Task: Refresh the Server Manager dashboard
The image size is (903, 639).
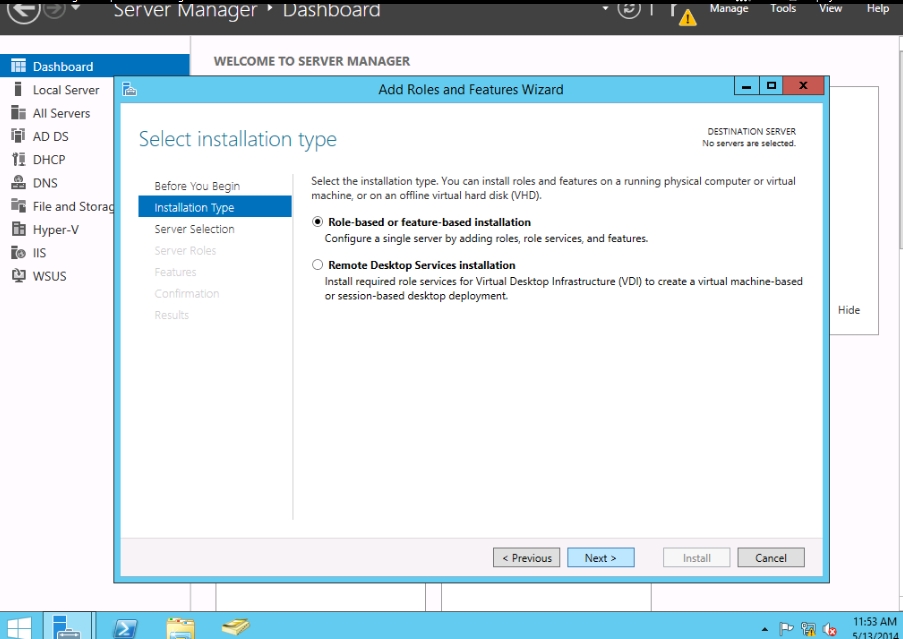Action: coord(629,9)
